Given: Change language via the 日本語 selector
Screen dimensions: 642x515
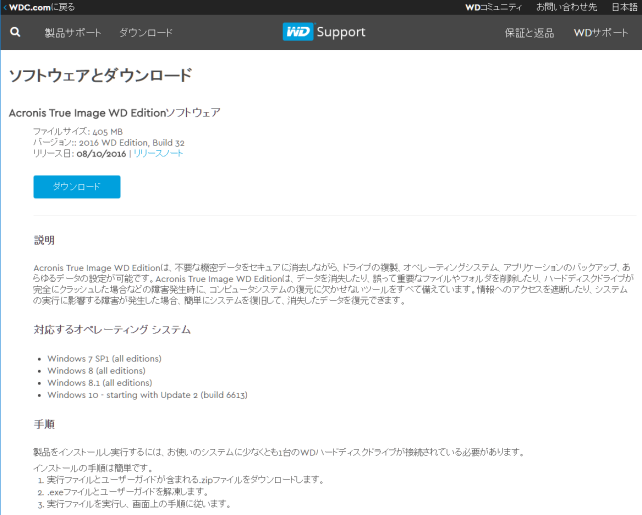Looking at the screenshot, I should [624, 7].
